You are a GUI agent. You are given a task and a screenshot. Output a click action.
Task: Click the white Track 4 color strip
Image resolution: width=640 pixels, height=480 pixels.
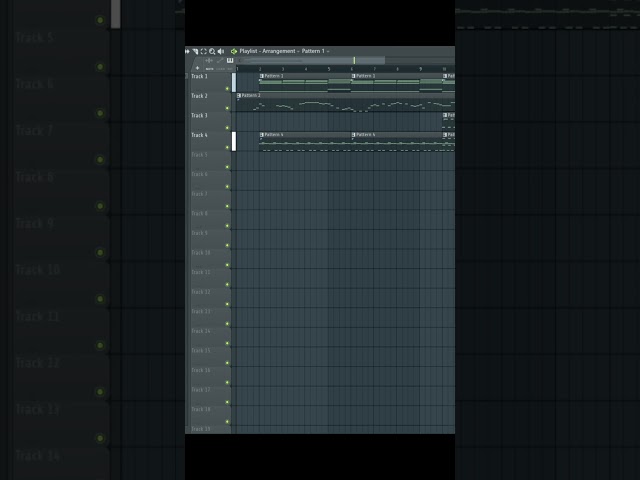(x=234, y=142)
